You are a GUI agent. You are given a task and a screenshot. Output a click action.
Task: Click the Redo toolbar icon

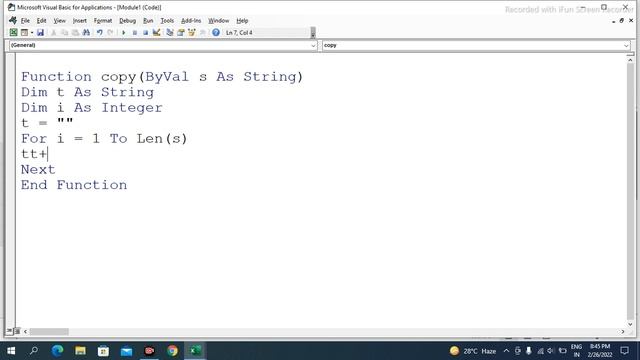pos(110,32)
